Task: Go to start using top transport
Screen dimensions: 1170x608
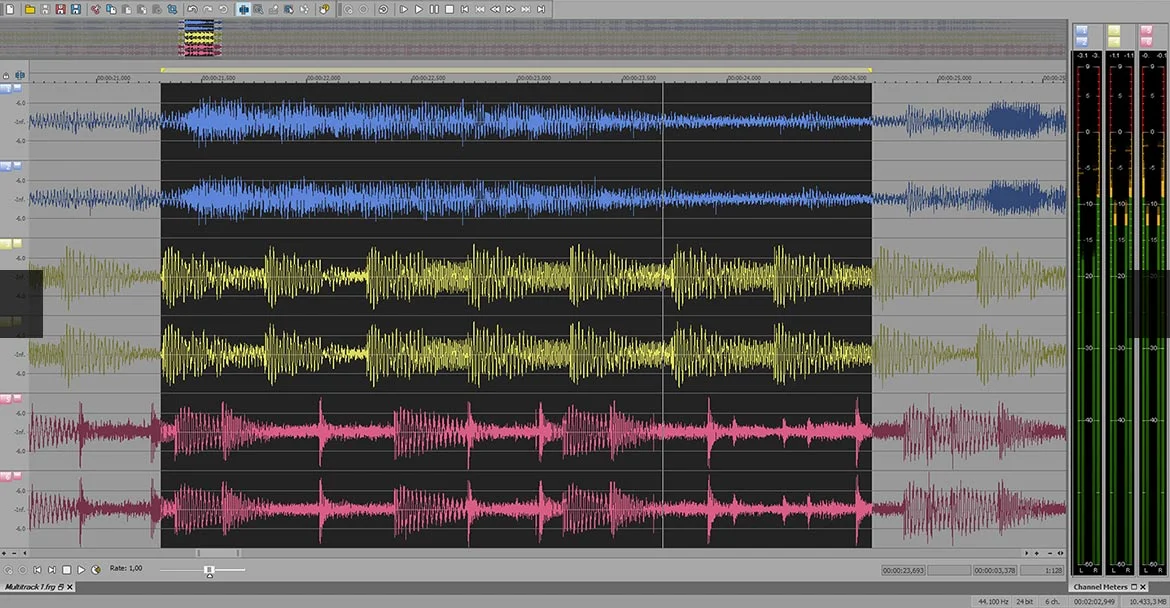Action: point(464,10)
